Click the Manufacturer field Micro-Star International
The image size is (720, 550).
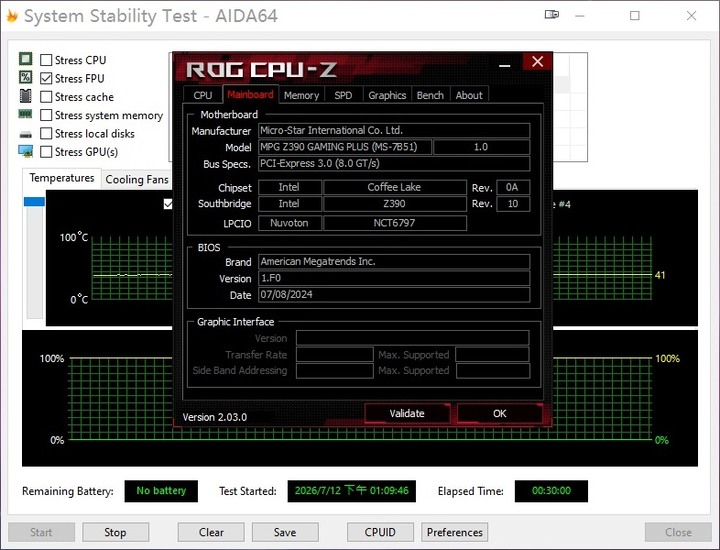tap(394, 130)
